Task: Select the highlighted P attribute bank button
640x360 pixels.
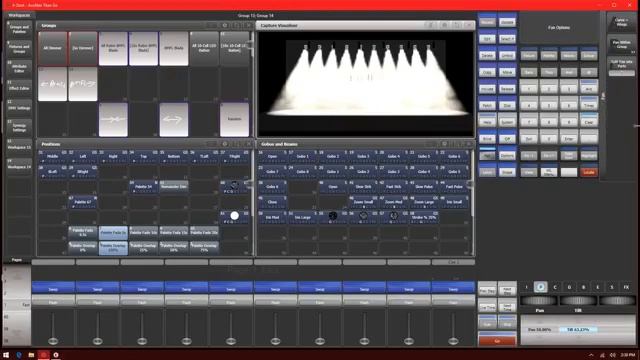Action: point(540,287)
